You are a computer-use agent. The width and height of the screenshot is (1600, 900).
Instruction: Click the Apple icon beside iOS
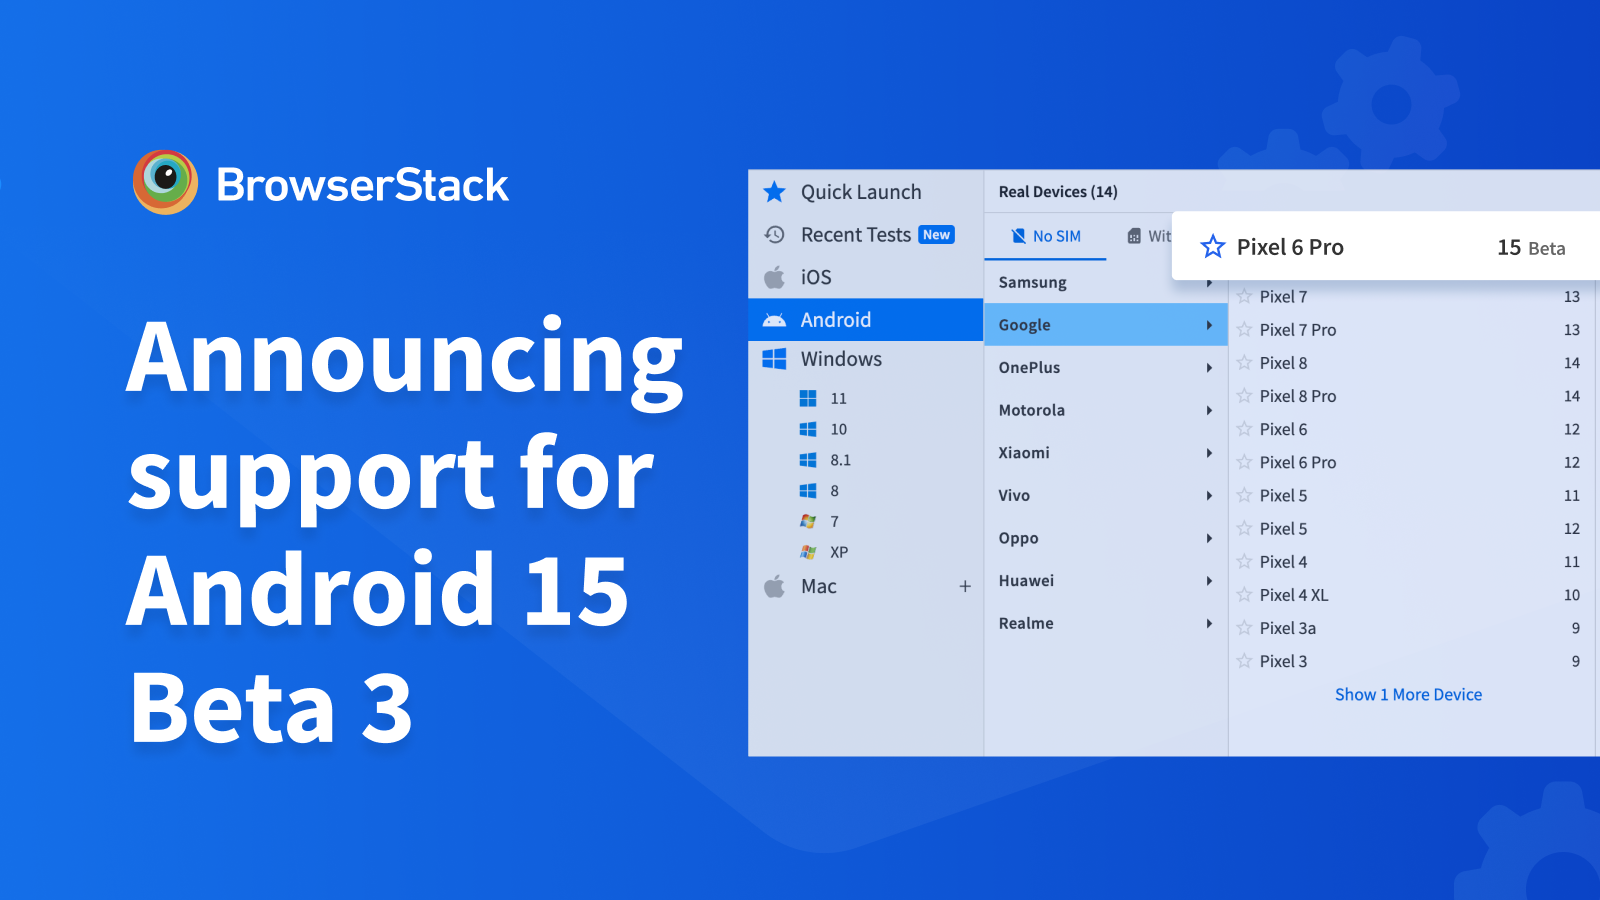click(x=774, y=277)
